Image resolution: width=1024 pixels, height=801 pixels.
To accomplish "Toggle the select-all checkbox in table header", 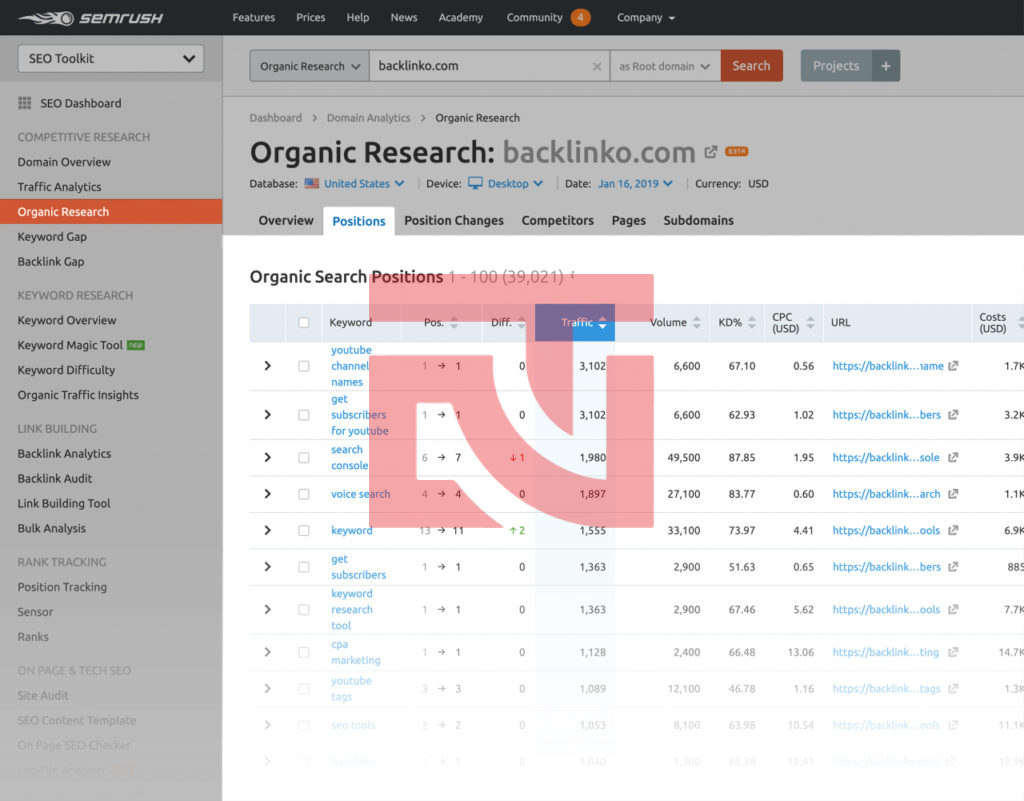I will [304, 322].
